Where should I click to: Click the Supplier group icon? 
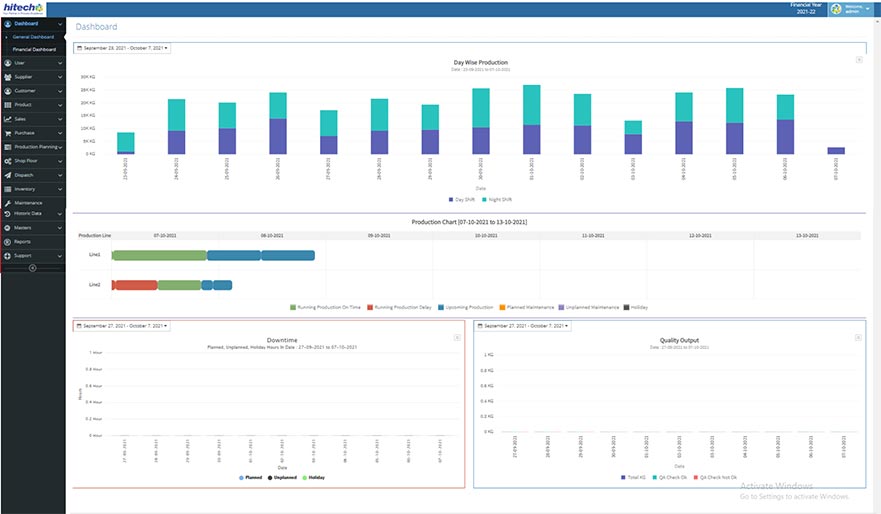pos(8,77)
